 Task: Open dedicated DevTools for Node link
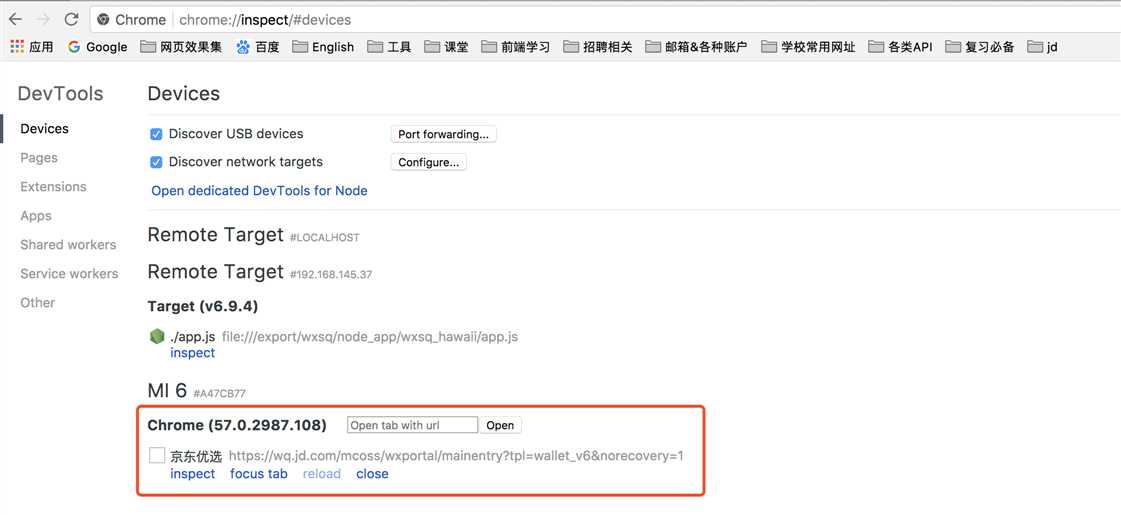(x=259, y=191)
